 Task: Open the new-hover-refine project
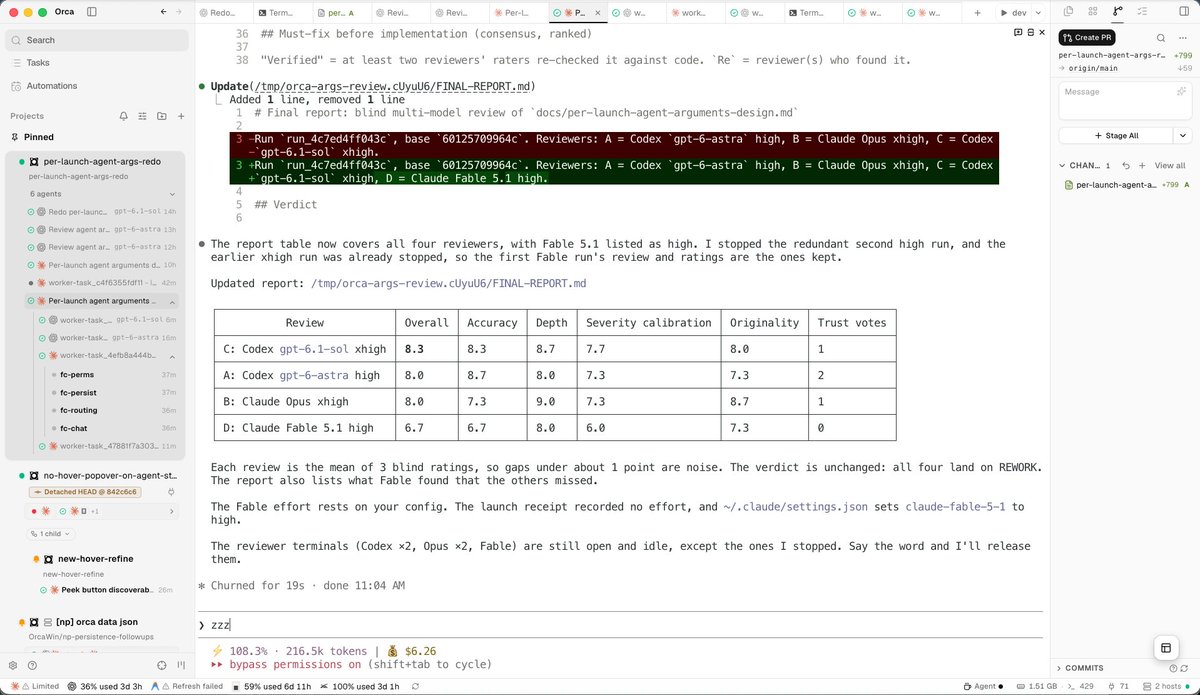coord(95,558)
